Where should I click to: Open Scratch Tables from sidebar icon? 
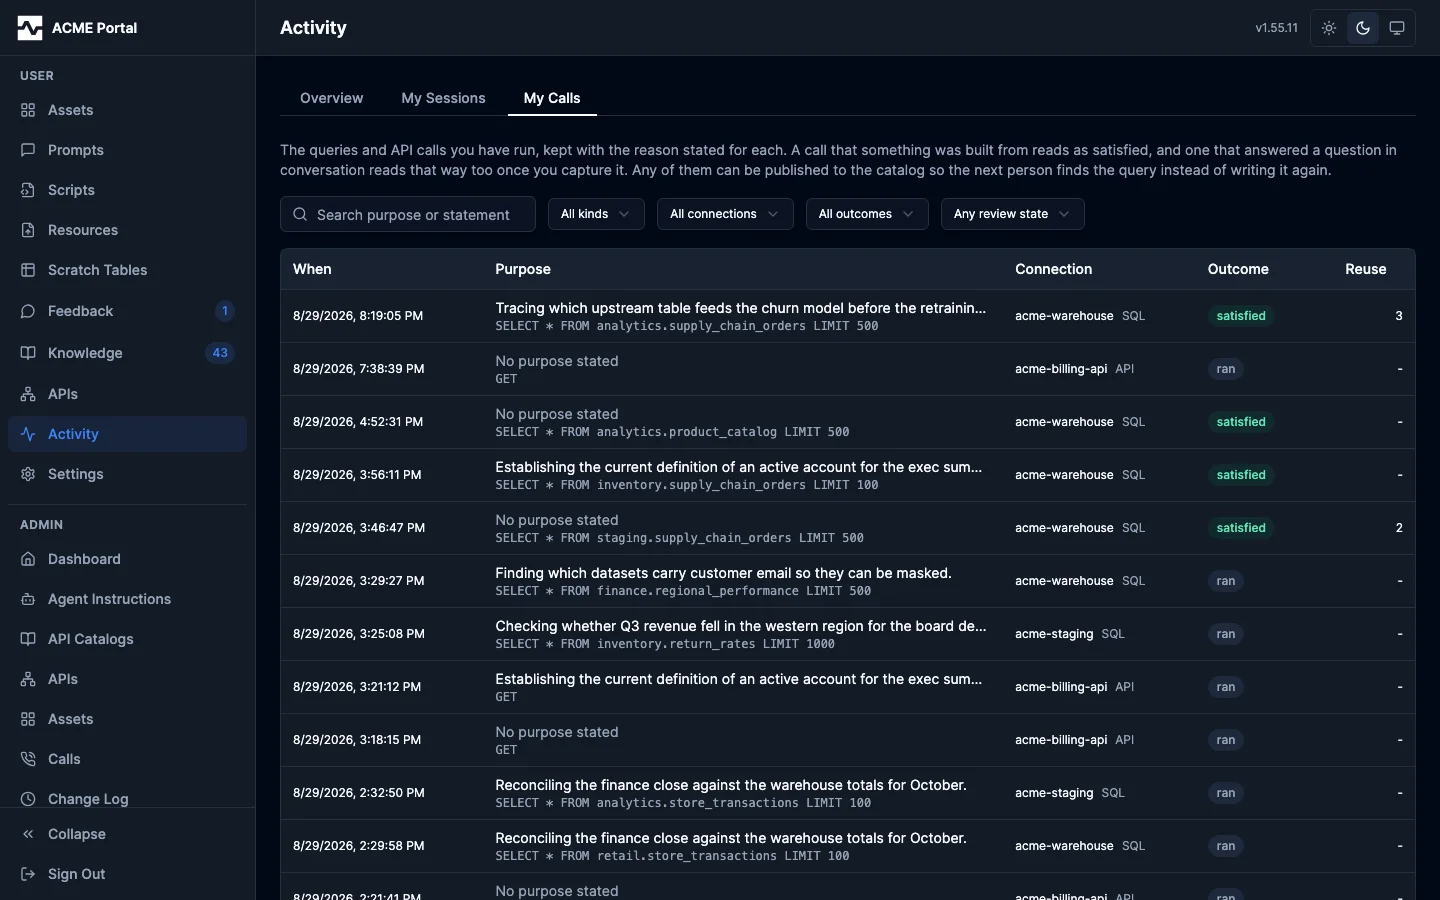click(28, 270)
